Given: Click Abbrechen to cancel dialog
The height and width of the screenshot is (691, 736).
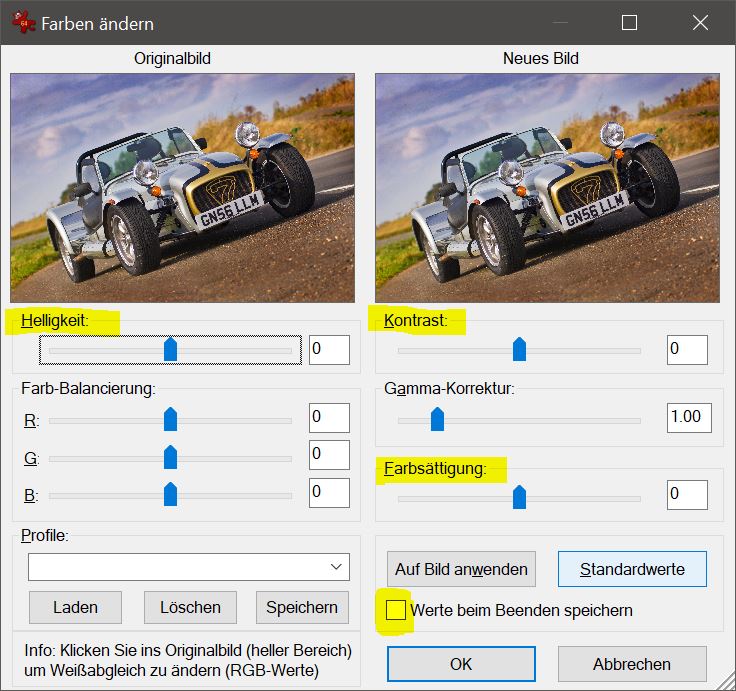Looking at the screenshot, I should click(632, 664).
